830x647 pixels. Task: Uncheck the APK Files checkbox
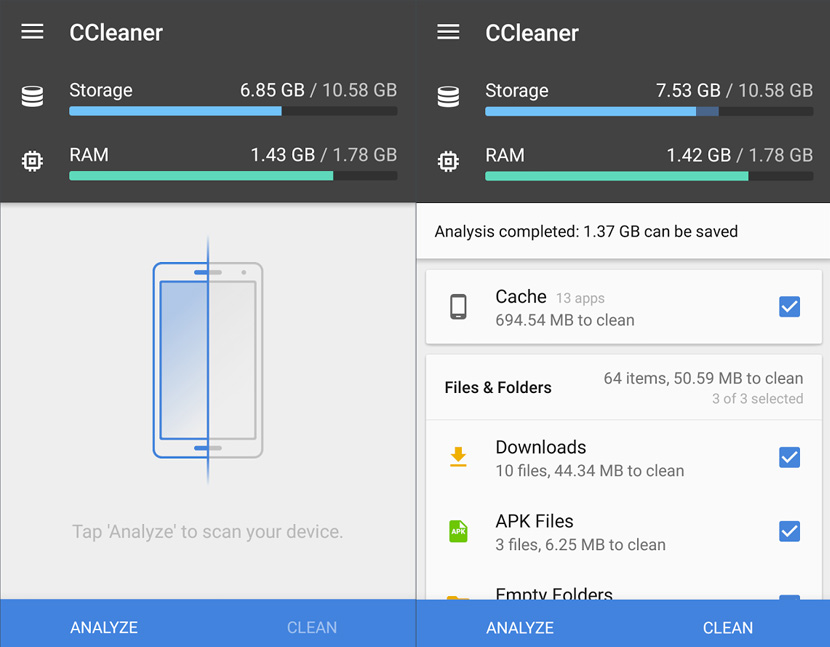pyautogui.click(x=789, y=531)
